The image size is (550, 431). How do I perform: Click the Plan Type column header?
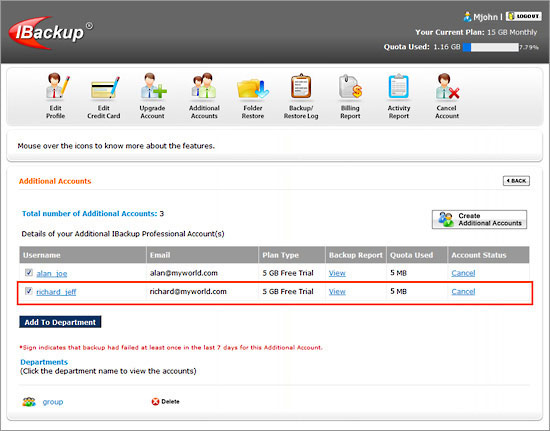click(292, 255)
